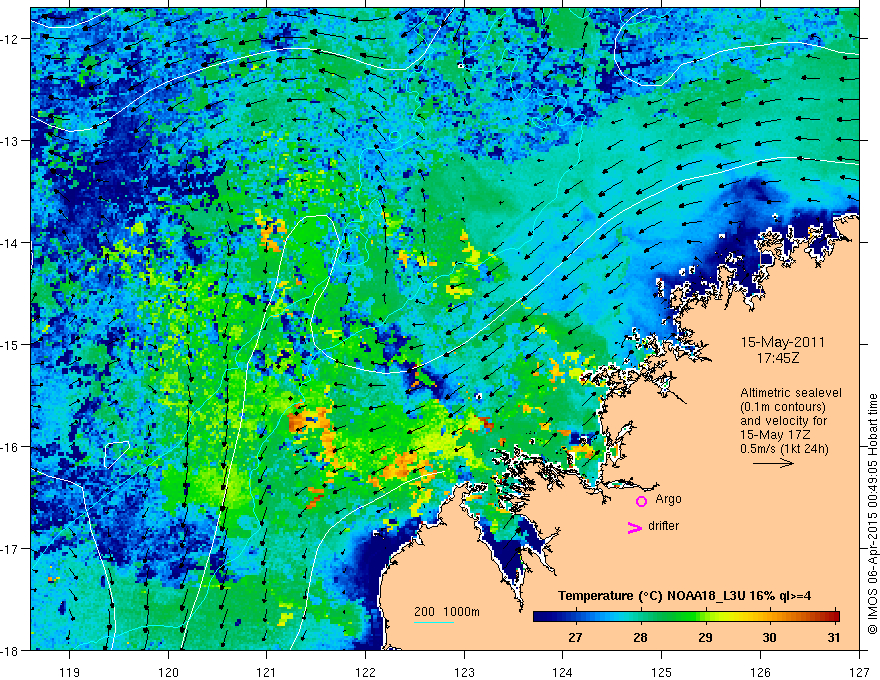This screenshot has width=880, height=680.
Task: Click the -18 latitude axis label
Action: click(11, 650)
